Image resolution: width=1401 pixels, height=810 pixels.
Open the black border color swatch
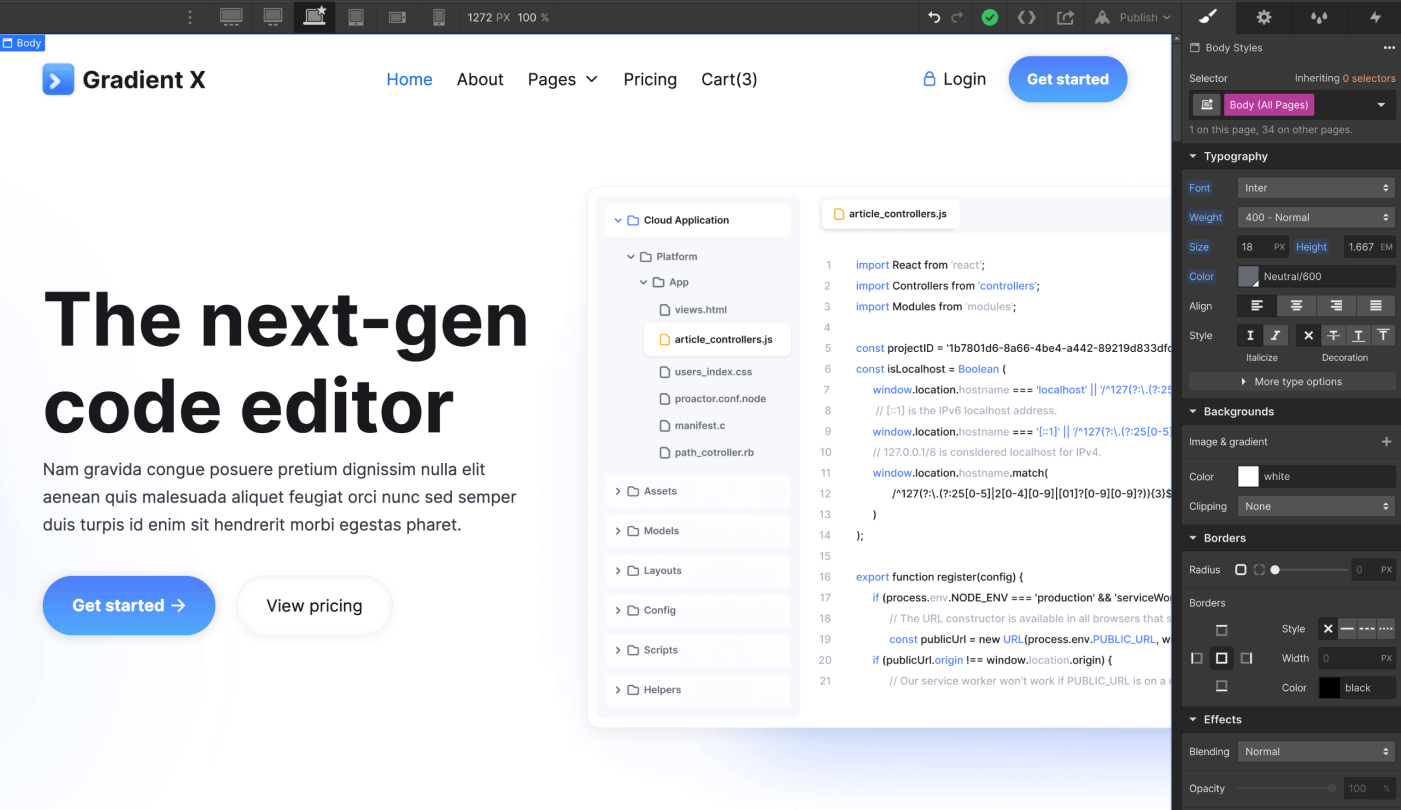click(1329, 688)
